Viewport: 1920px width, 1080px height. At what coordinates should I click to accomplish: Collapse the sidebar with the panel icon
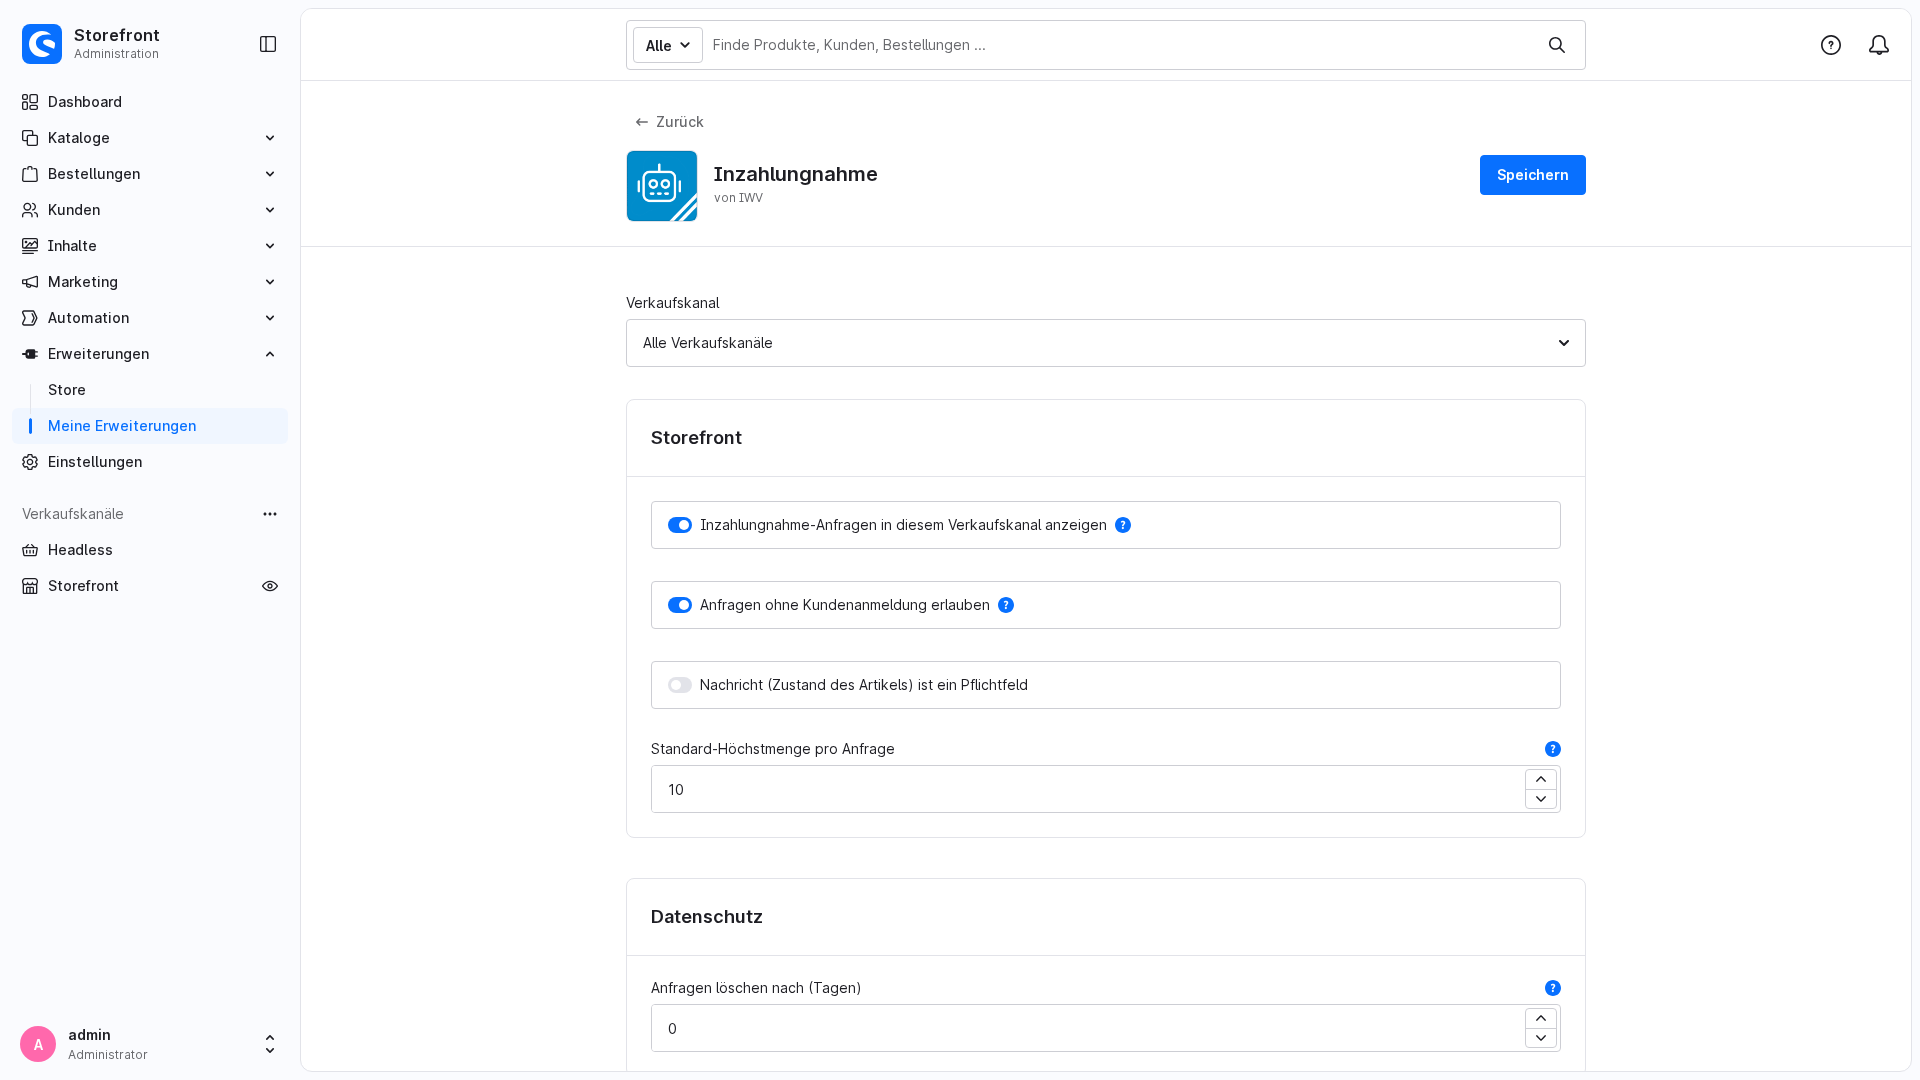pos(268,44)
